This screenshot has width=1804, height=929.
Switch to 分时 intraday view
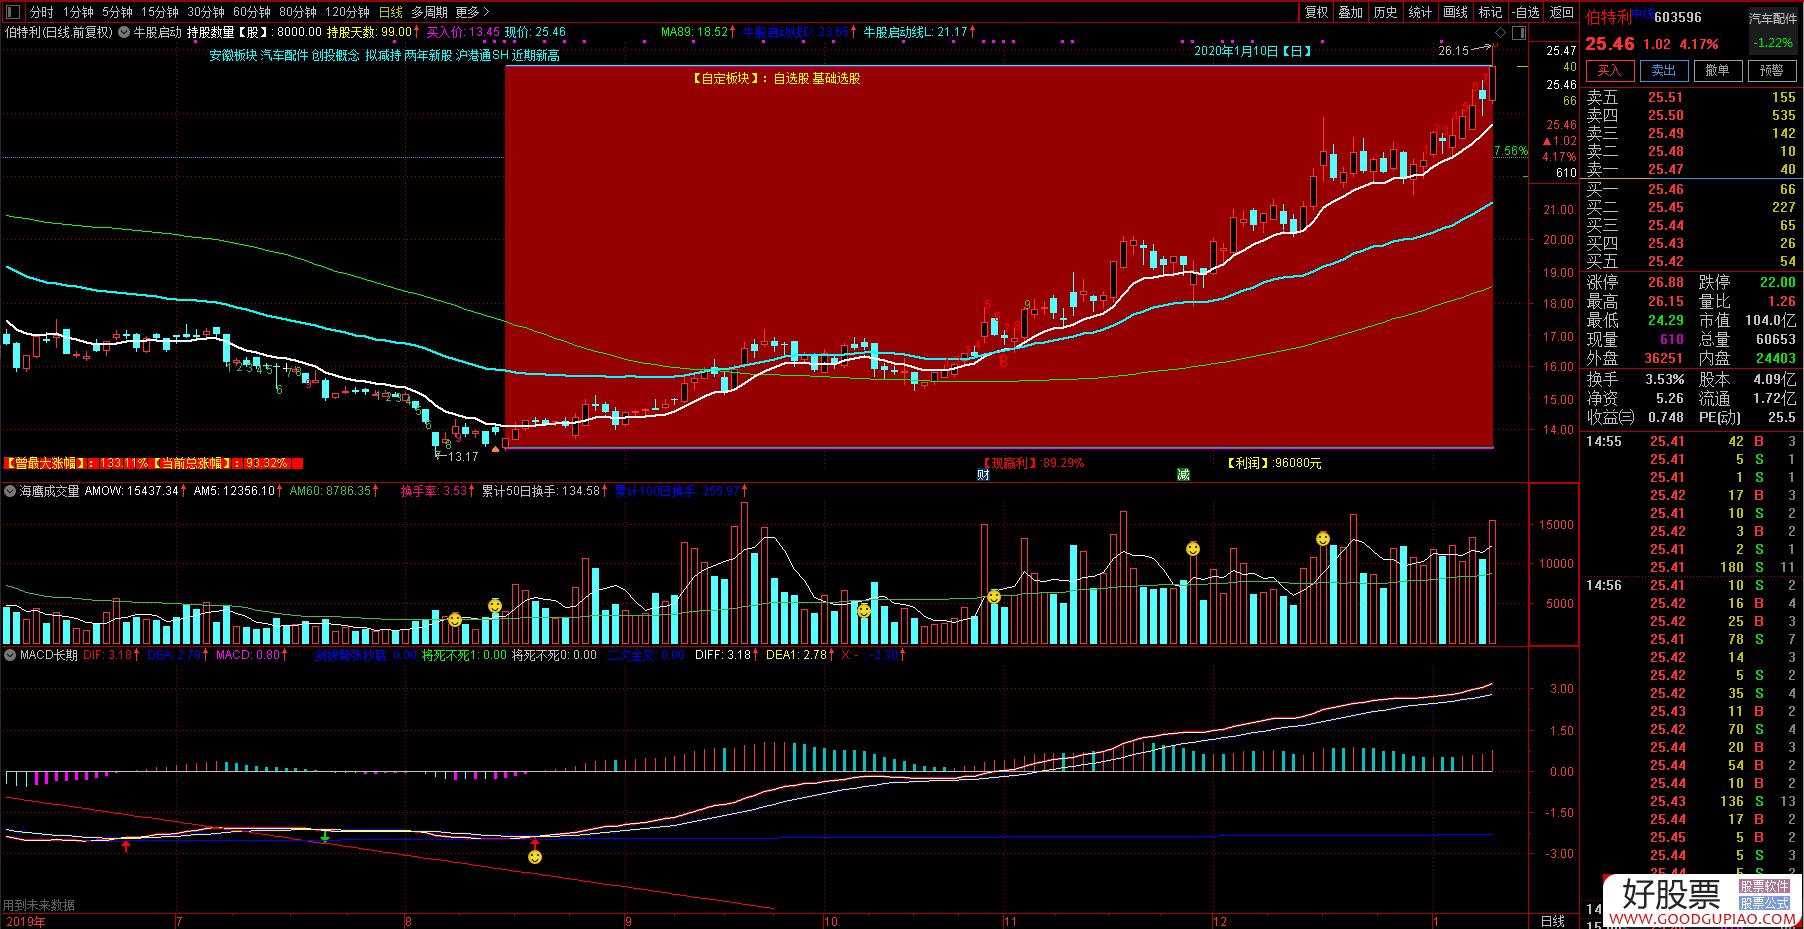[x=41, y=12]
